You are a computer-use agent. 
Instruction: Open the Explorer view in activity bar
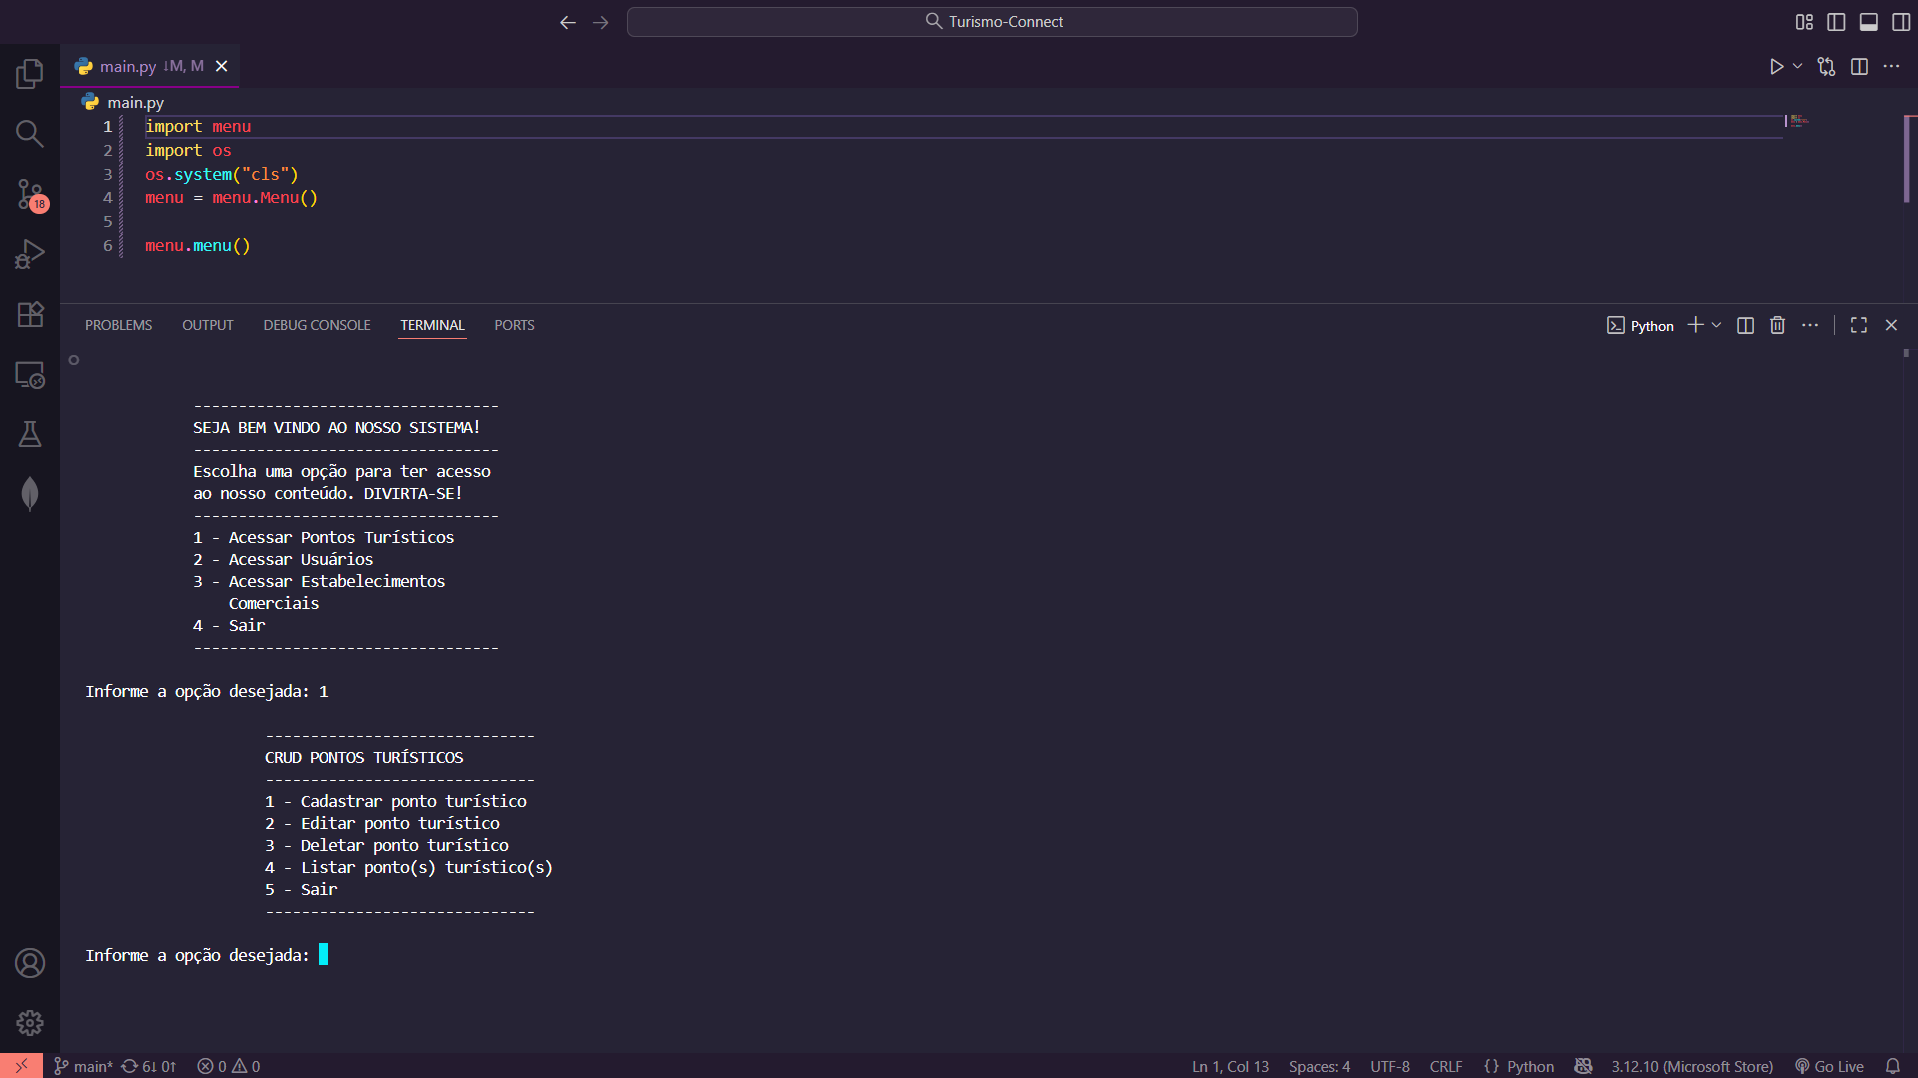pos(30,73)
